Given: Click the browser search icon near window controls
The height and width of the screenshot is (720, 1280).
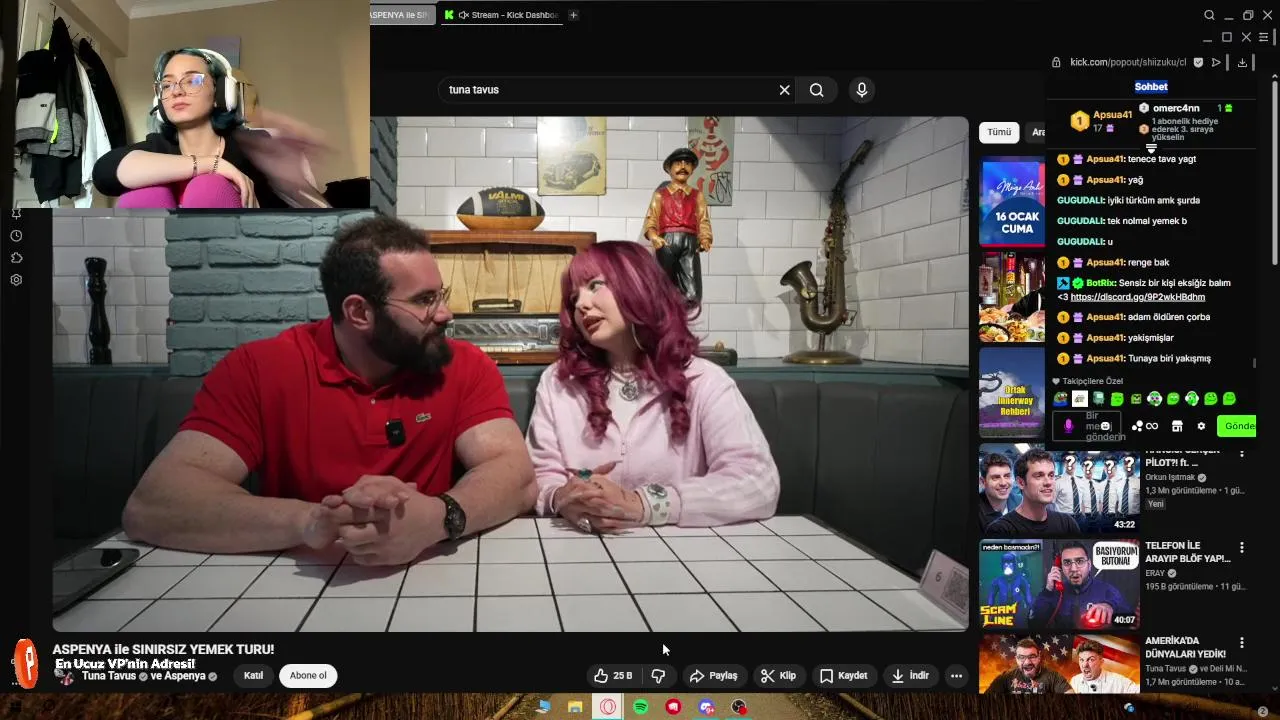Looking at the screenshot, I should click(1209, 15).
